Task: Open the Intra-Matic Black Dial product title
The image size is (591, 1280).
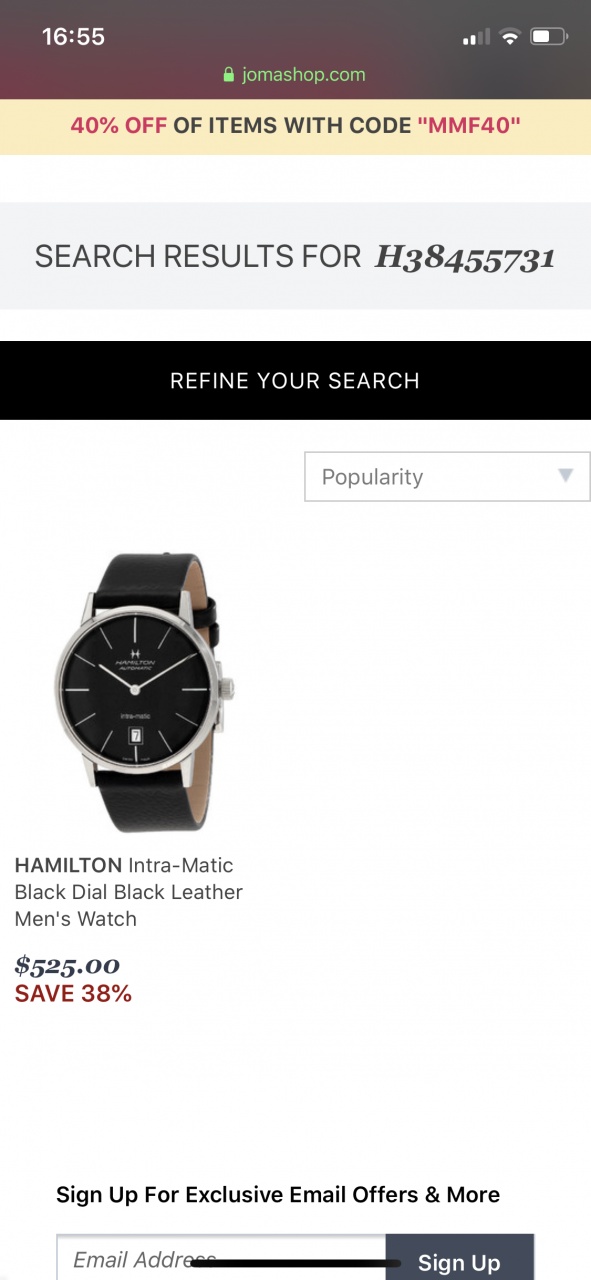Action: [x=129, y=892]
